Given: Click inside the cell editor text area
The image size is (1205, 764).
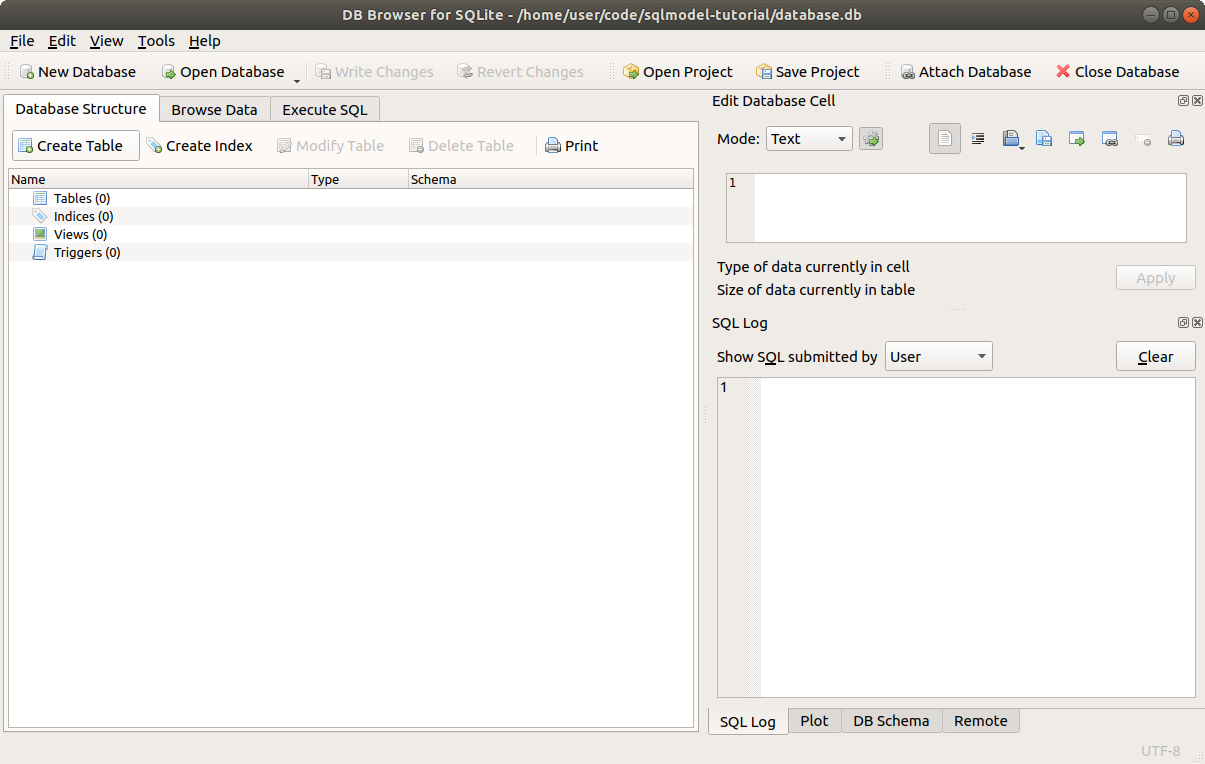Looking at the screenshot, I should tap(969, 208).
